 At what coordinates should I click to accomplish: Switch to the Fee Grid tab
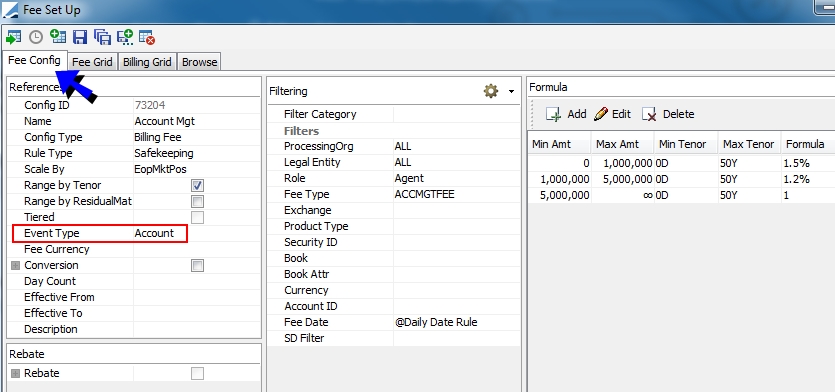tap(92, 62)
